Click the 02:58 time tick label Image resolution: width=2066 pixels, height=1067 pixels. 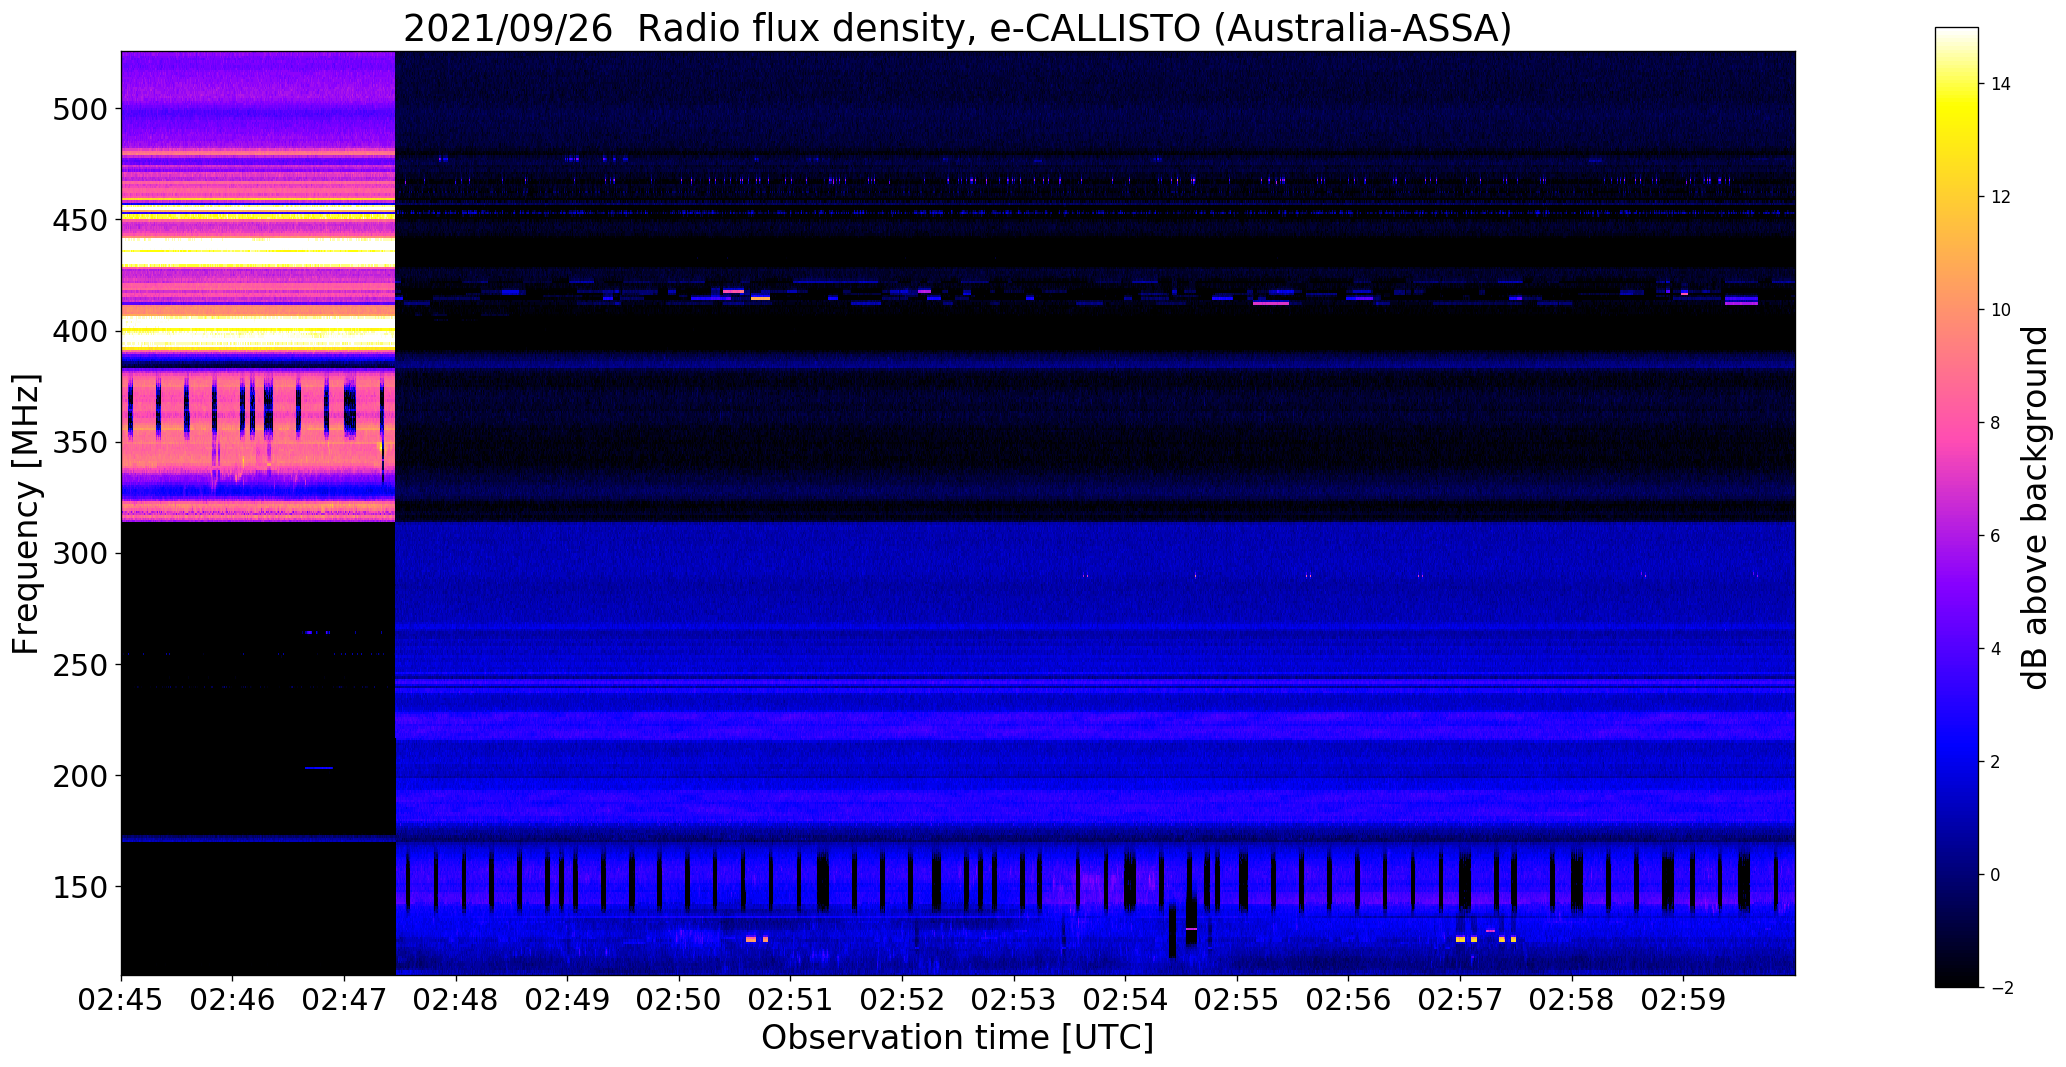coord(1572,1000)
